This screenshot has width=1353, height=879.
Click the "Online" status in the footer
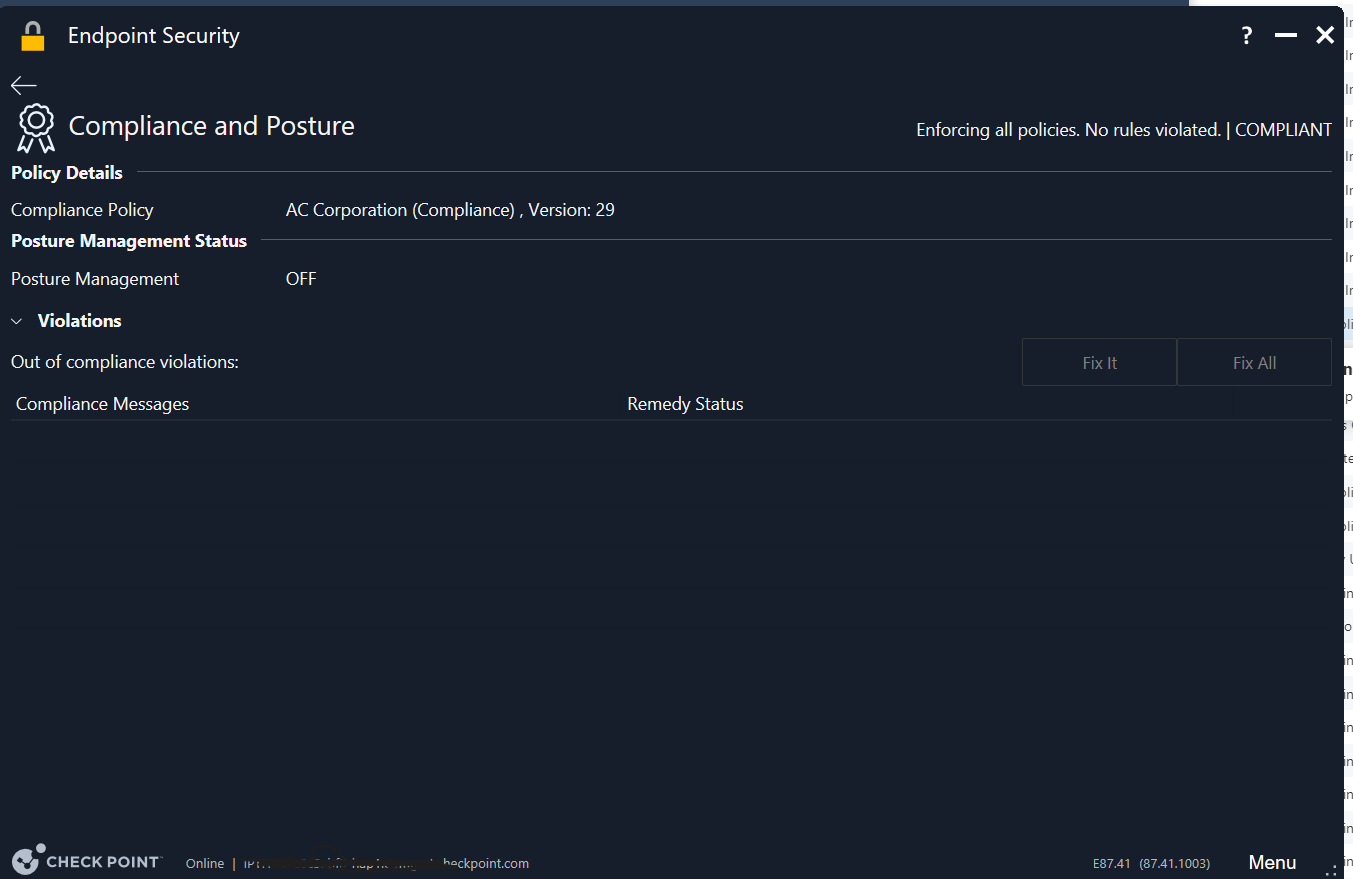click(x=205, y=864)
